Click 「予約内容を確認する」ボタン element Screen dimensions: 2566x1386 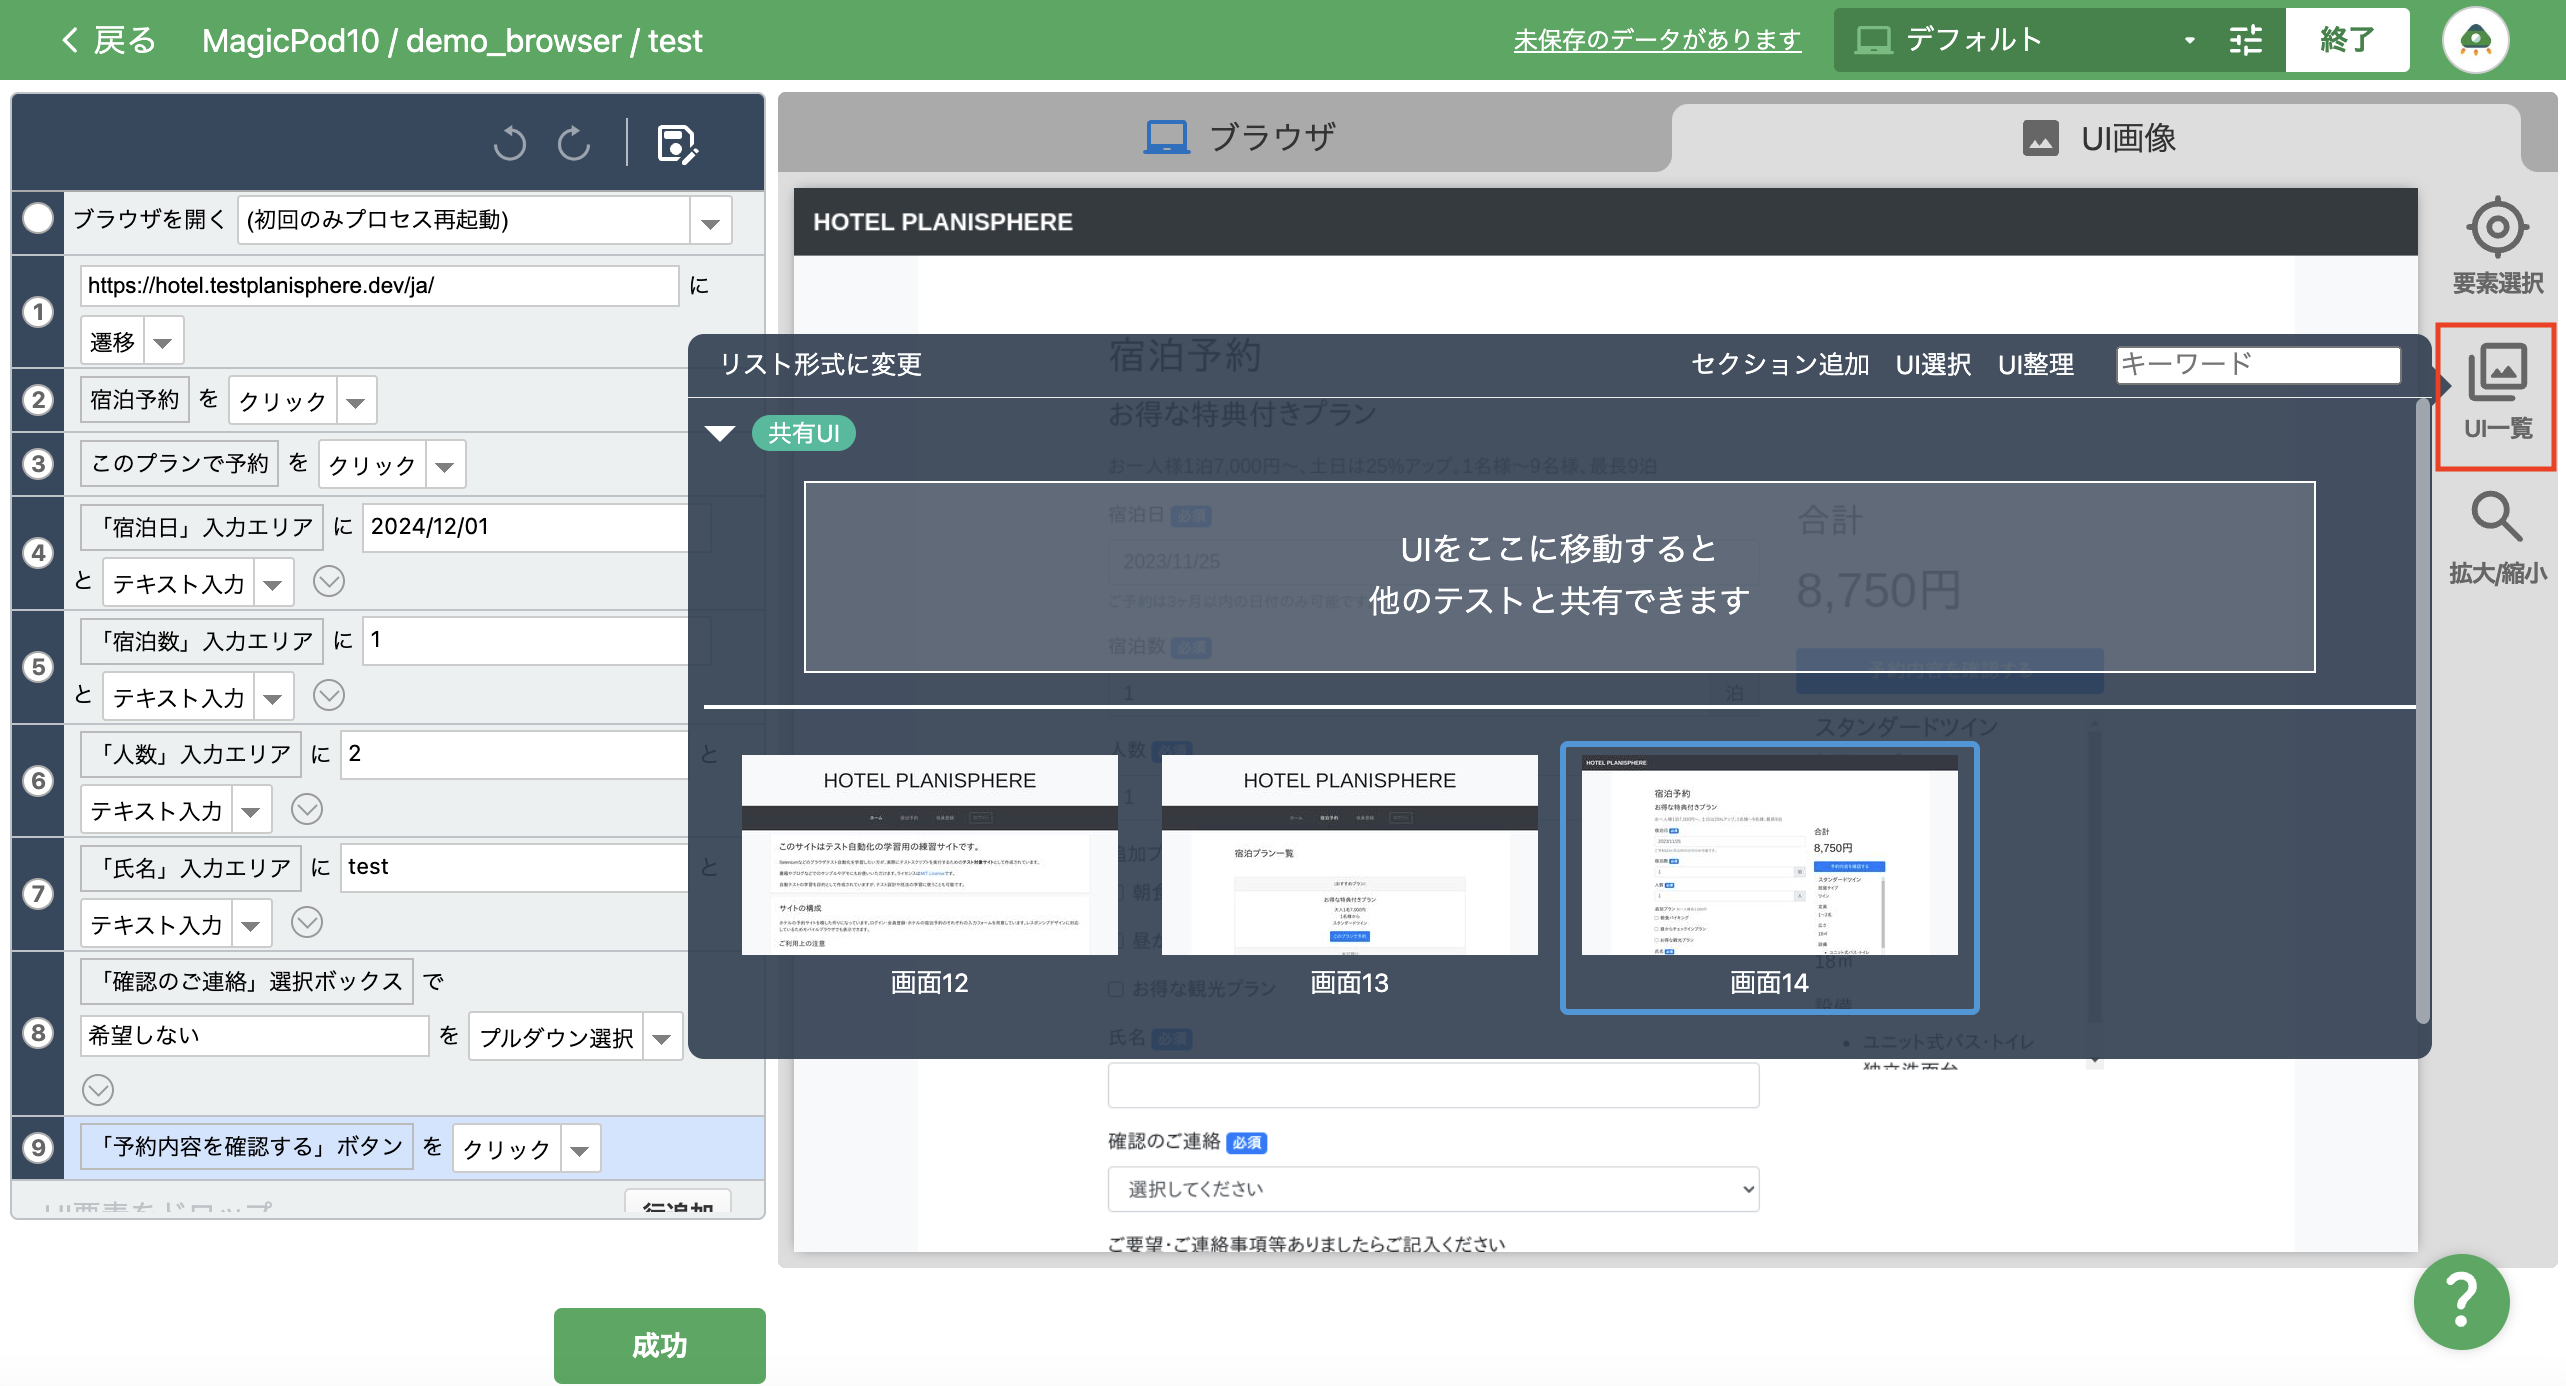point(247,1146)
